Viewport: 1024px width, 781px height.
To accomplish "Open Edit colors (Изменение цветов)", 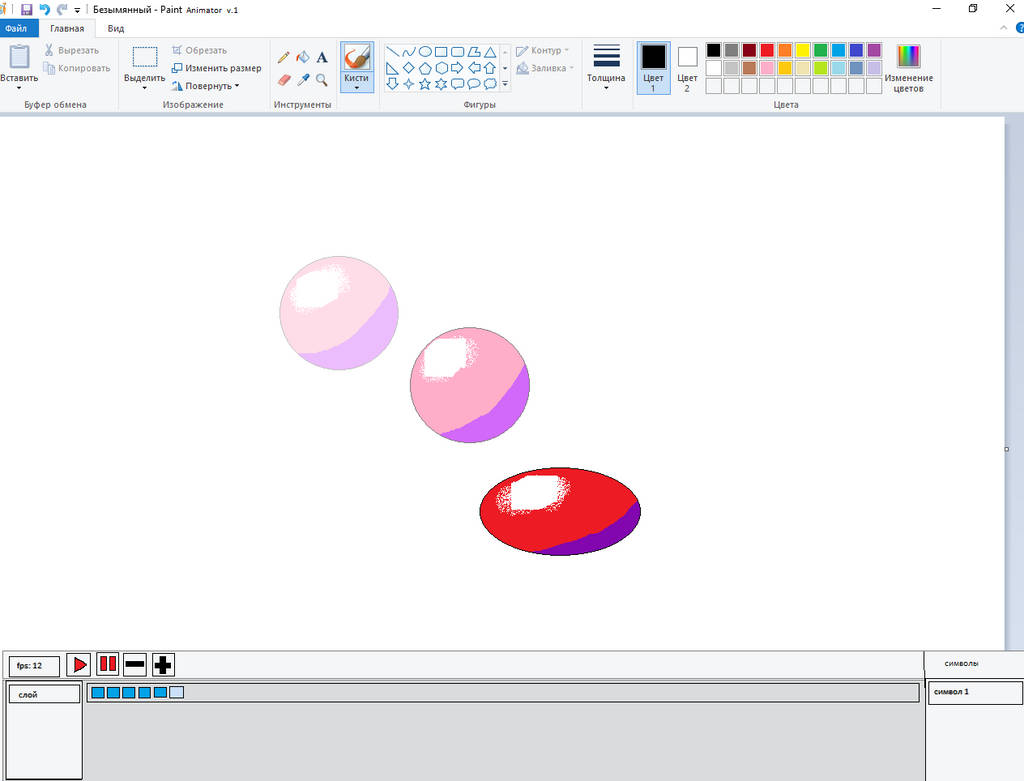I will pos(908,69).
